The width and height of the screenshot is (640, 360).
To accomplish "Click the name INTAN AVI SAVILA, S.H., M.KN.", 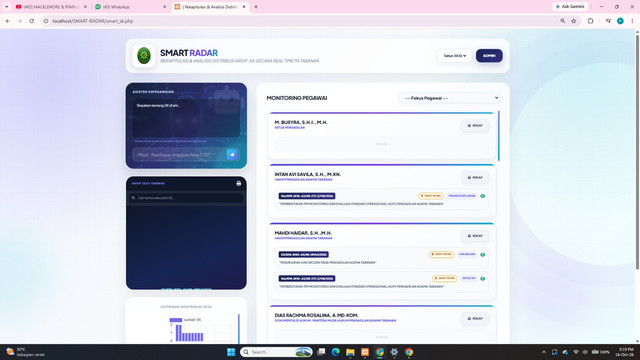I will point(308,174).
